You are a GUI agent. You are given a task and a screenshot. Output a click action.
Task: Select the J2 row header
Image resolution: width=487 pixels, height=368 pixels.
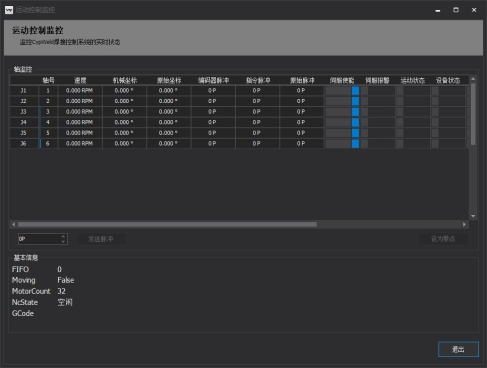(24, 101)
